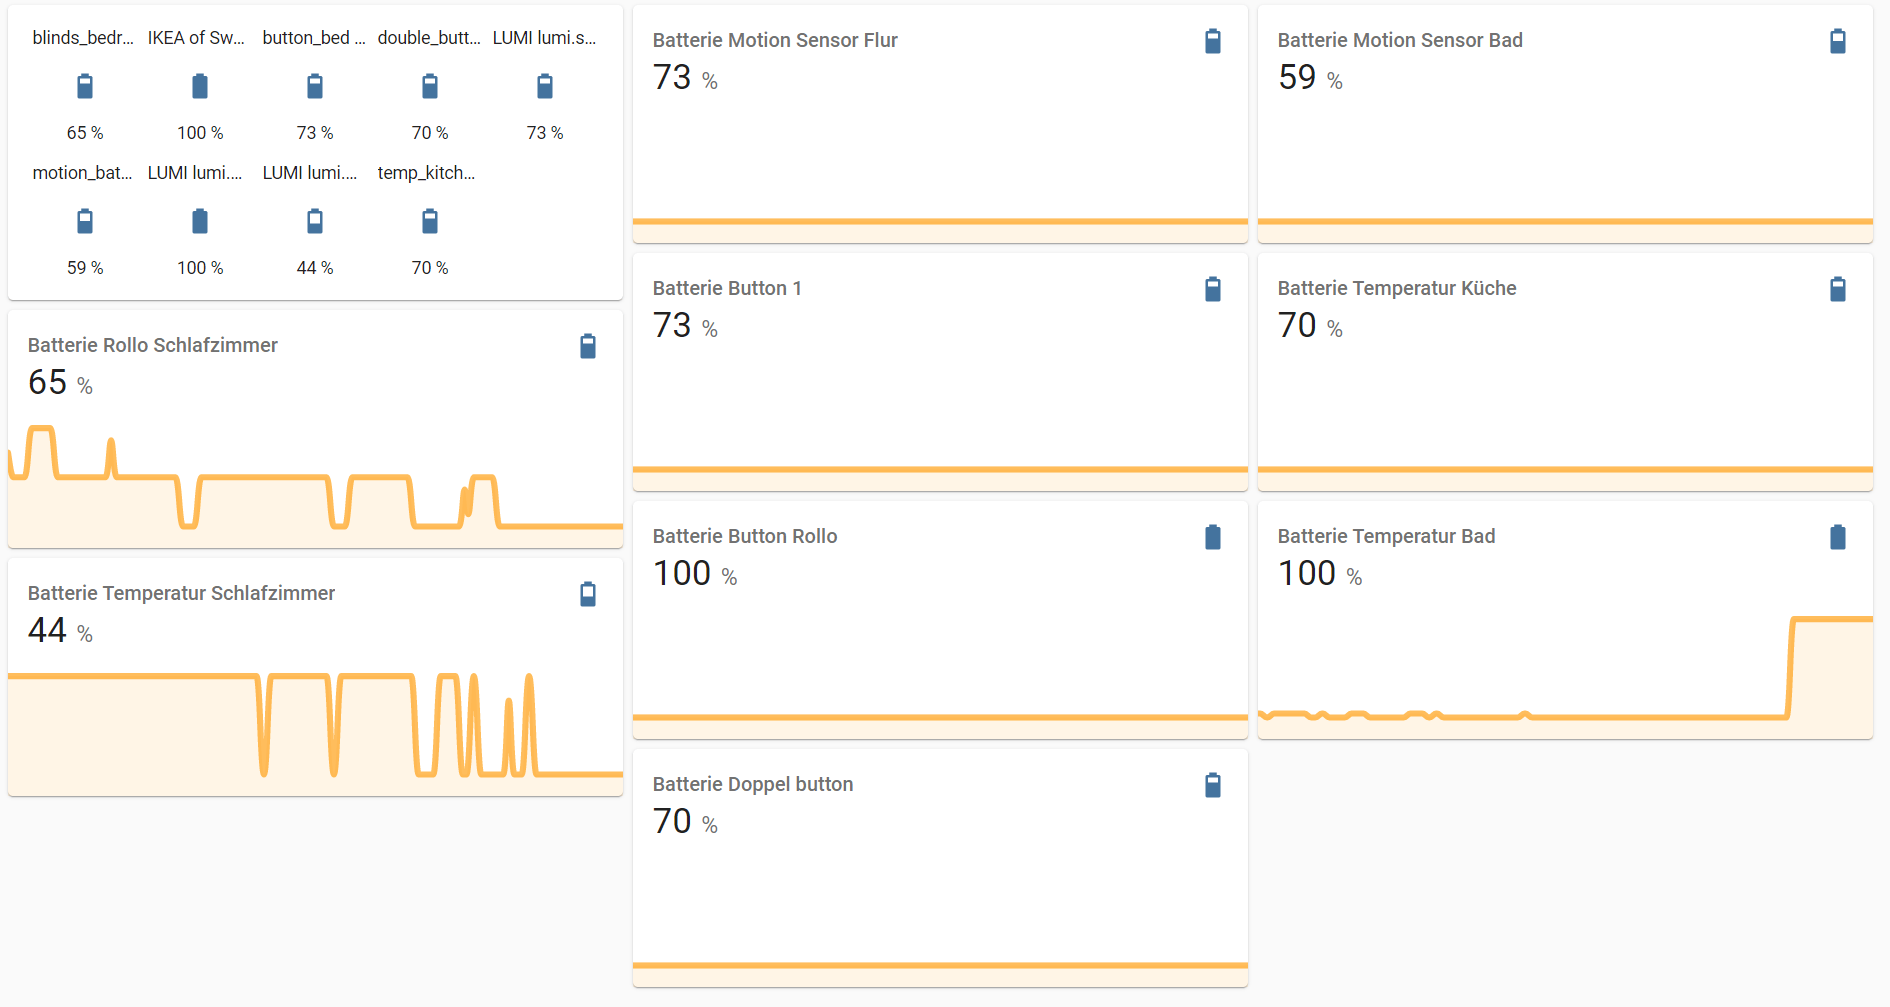Open the Batterie Motion Sensor Flur sensor details
The width and height of the screenshot is (1890, 1007).
(x=775, y=40)
